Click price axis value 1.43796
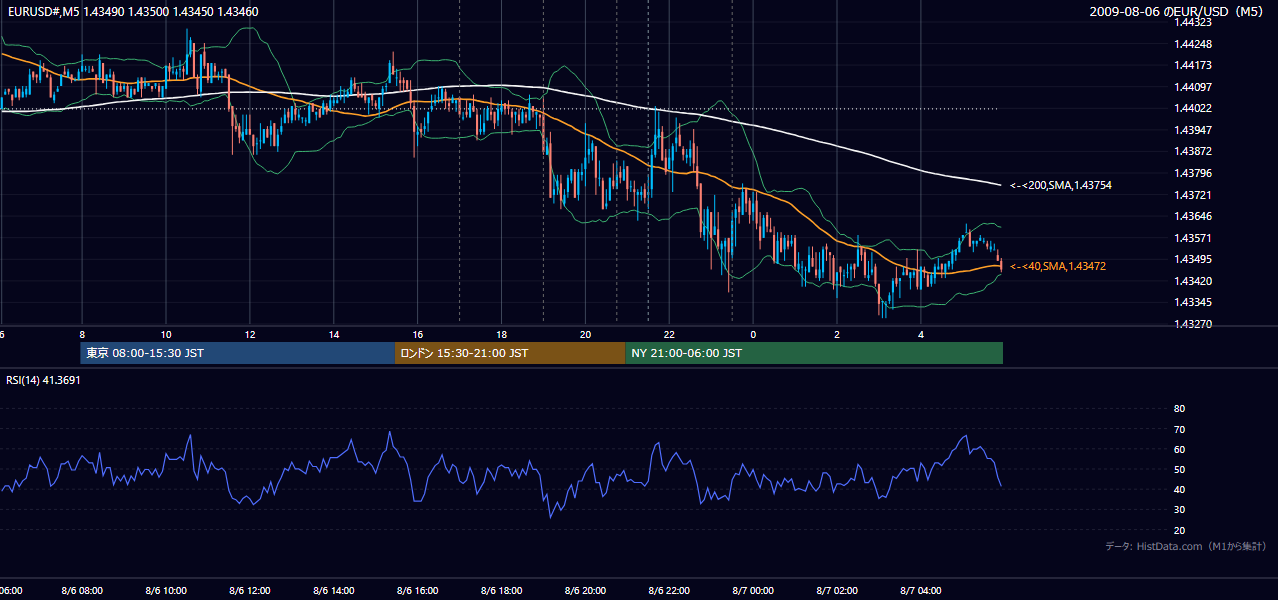 point(1194,173)
